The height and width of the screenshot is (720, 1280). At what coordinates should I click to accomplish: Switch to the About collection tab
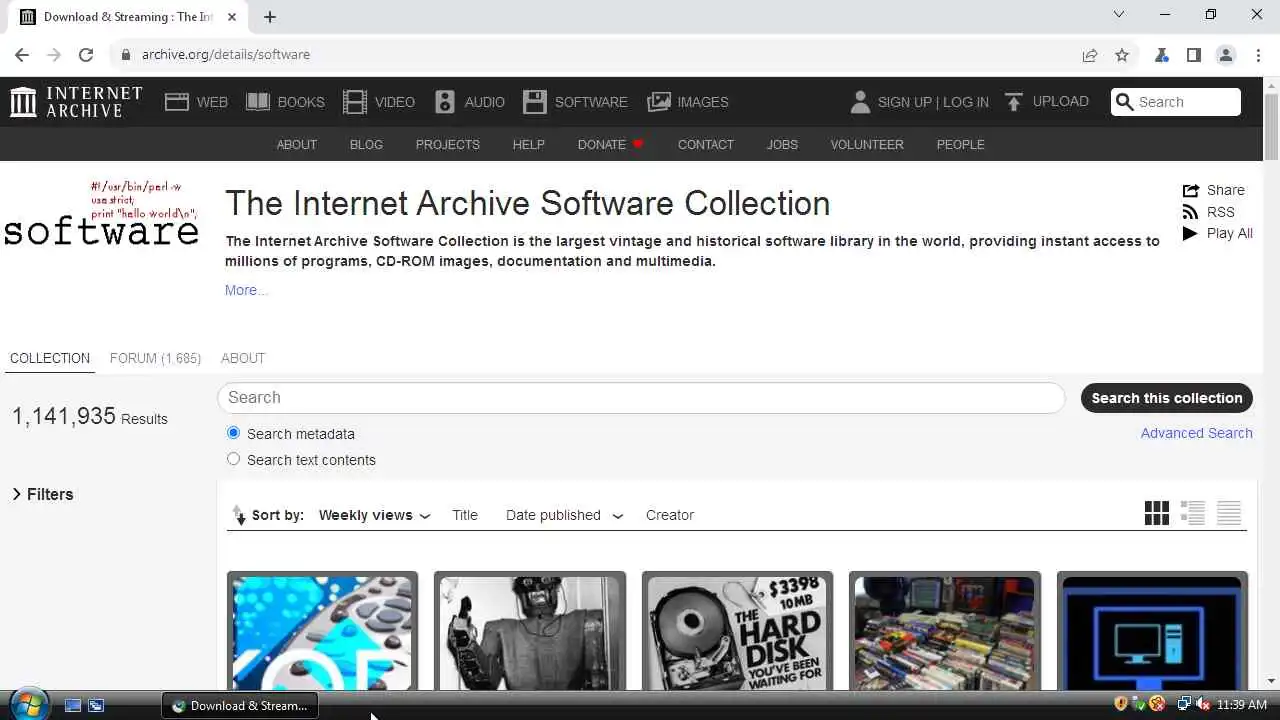pos(243,358)
